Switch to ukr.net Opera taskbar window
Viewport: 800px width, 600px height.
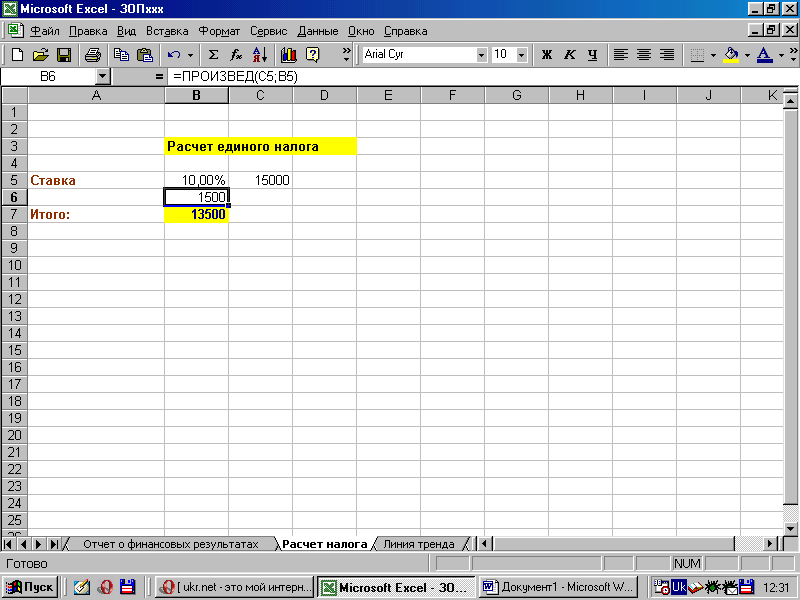tap(235, 587)
